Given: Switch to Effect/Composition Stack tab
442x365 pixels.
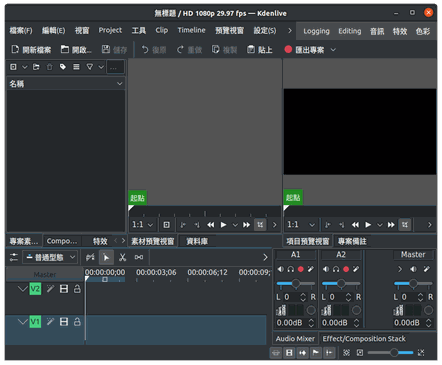Looking at the screenshot, I should (x=364, y=339).
